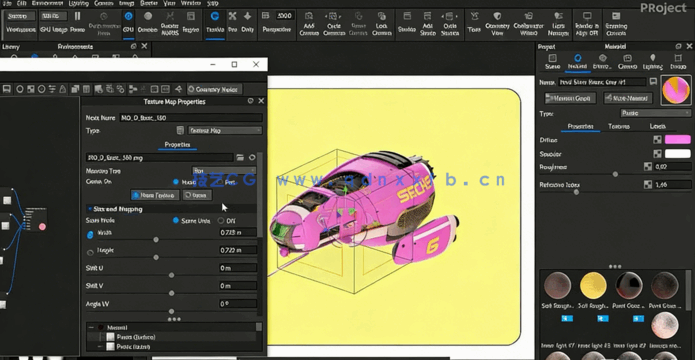Select the Tumble camera tool

(215, 22)
